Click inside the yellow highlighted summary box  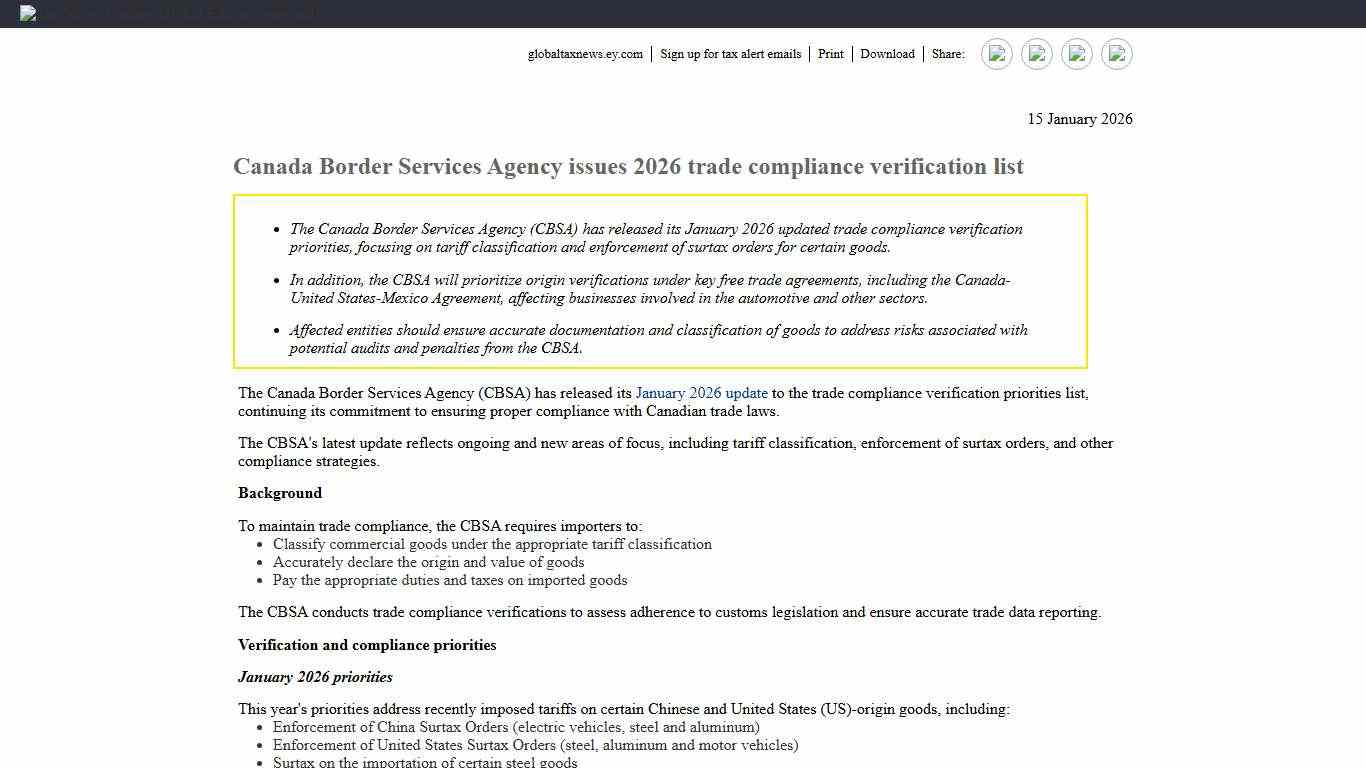(x=660, y=281)
